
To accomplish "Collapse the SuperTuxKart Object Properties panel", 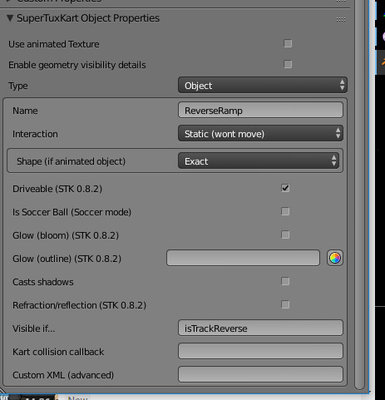I will coord(10,18).
